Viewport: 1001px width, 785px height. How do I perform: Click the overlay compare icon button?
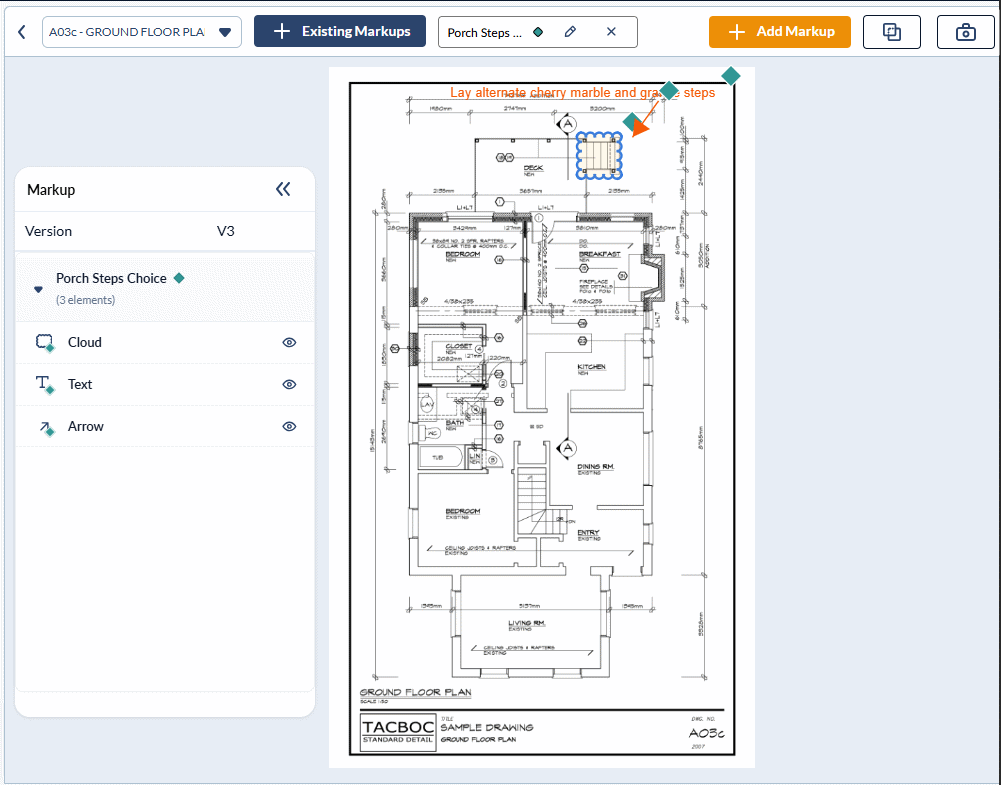tap(892, 32)
